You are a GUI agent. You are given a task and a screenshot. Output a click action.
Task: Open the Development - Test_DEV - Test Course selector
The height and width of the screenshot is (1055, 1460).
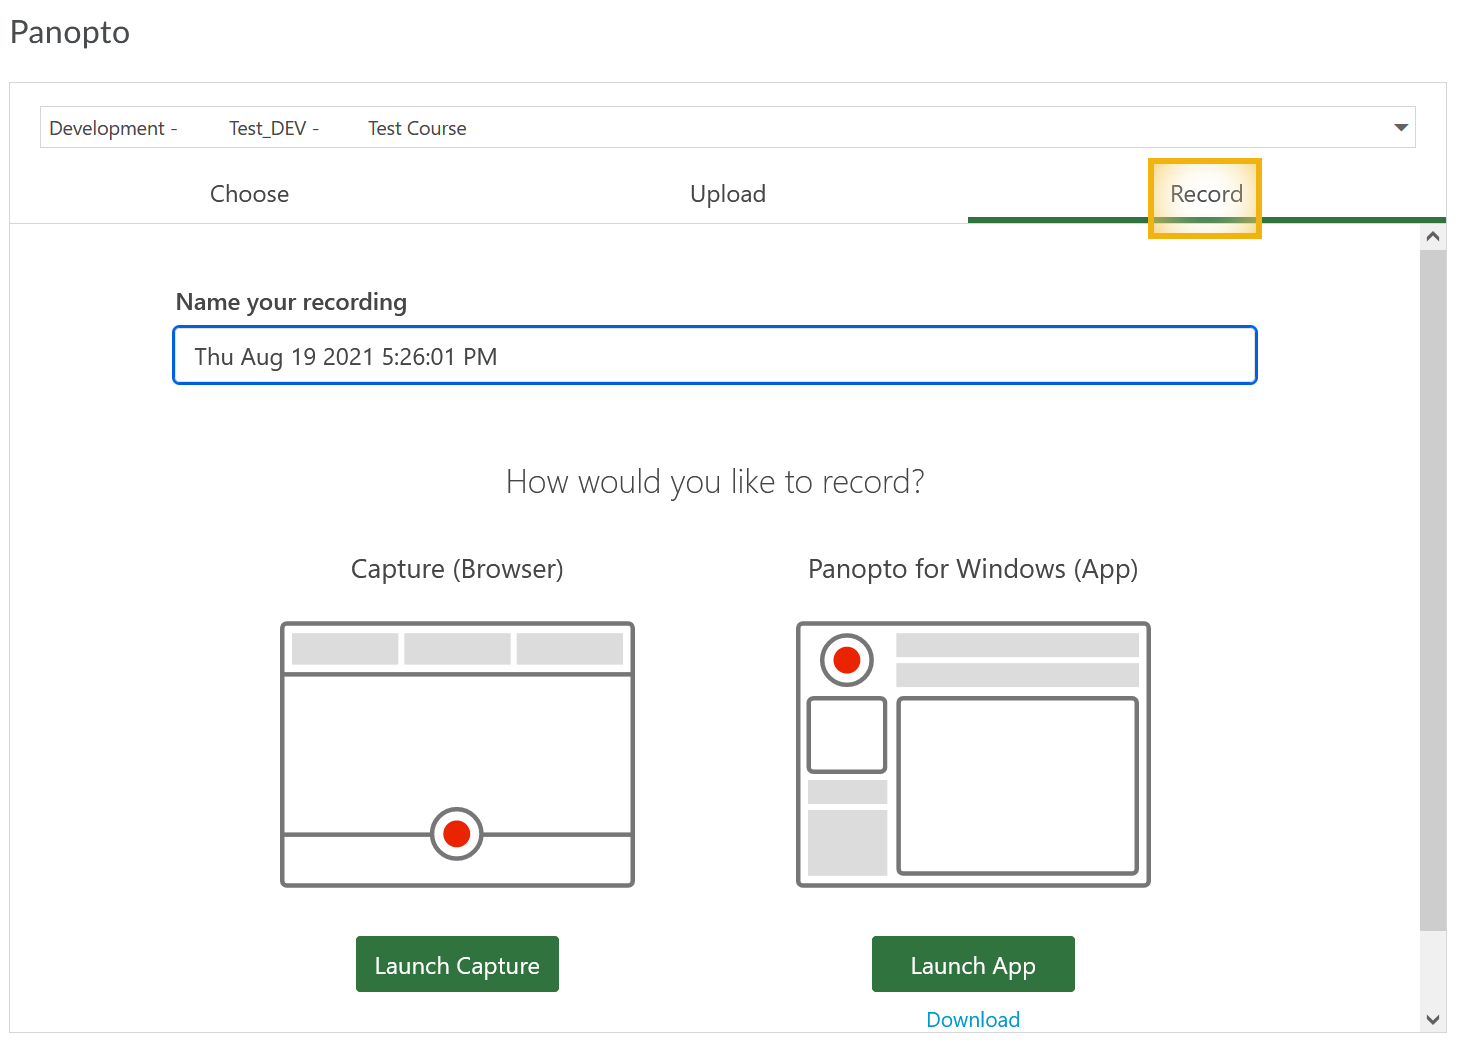[x=700, y=127]
